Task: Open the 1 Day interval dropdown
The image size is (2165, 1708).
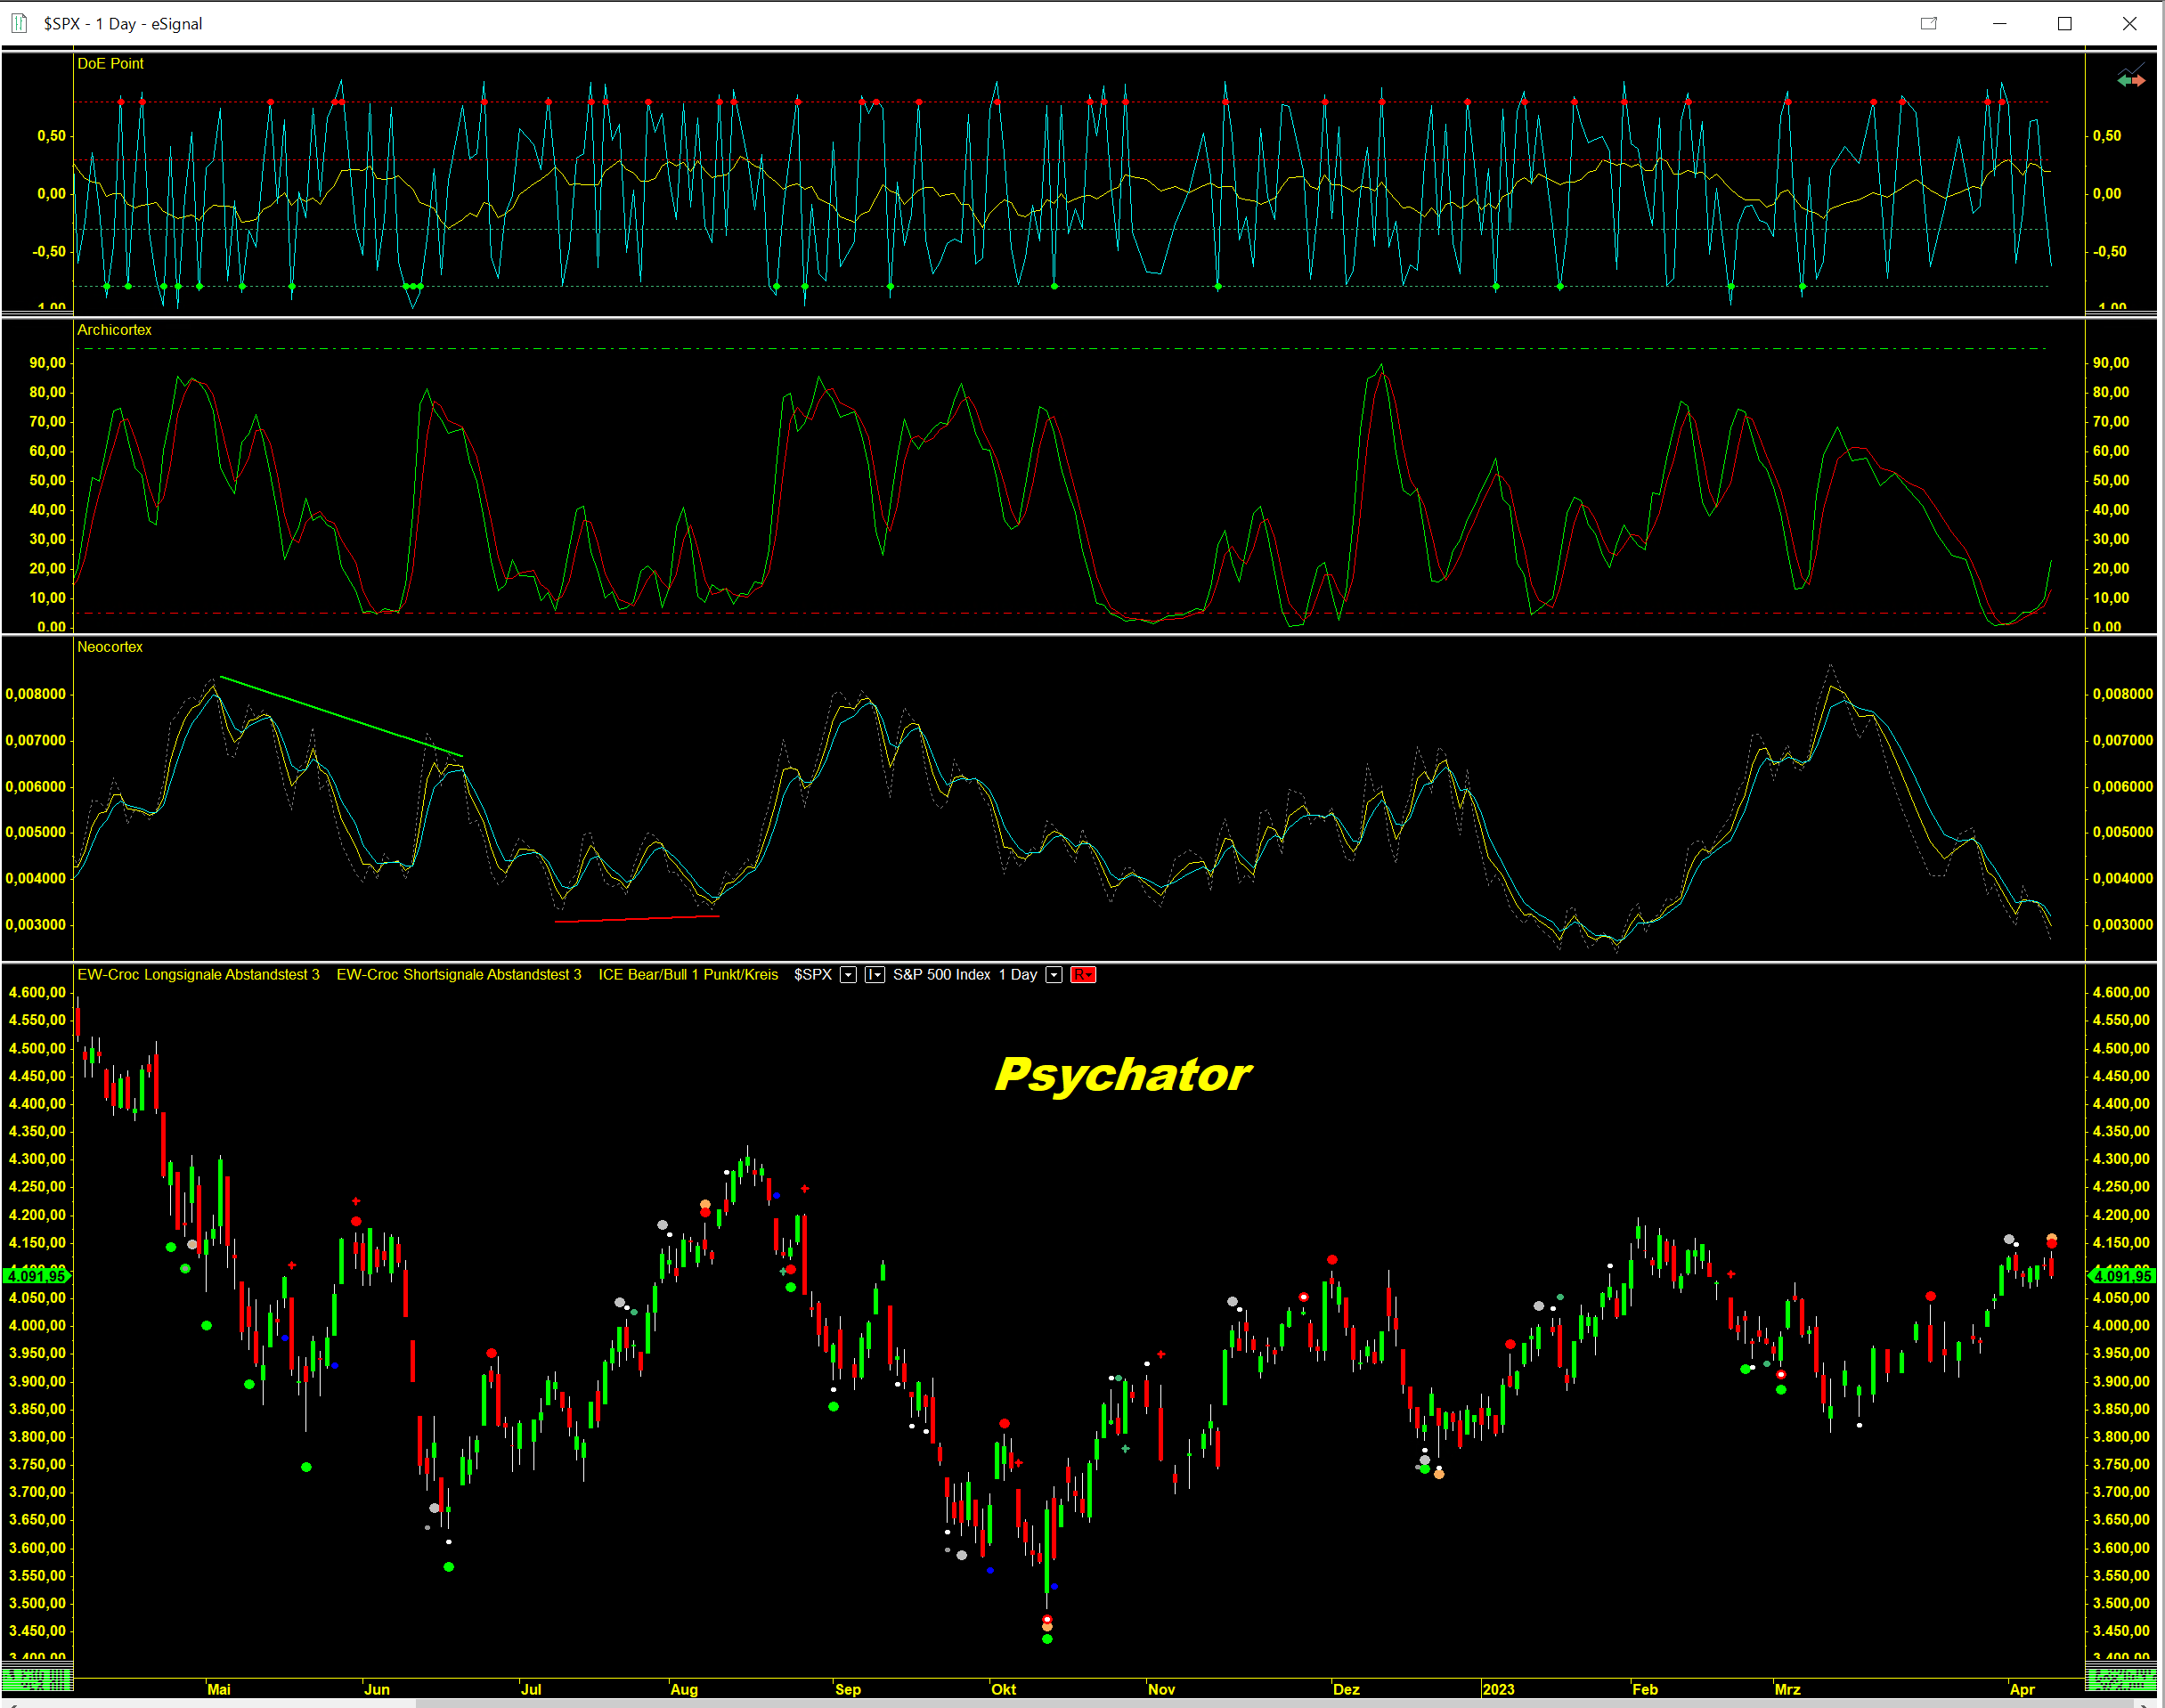Action: click(x=1053, y=975)
